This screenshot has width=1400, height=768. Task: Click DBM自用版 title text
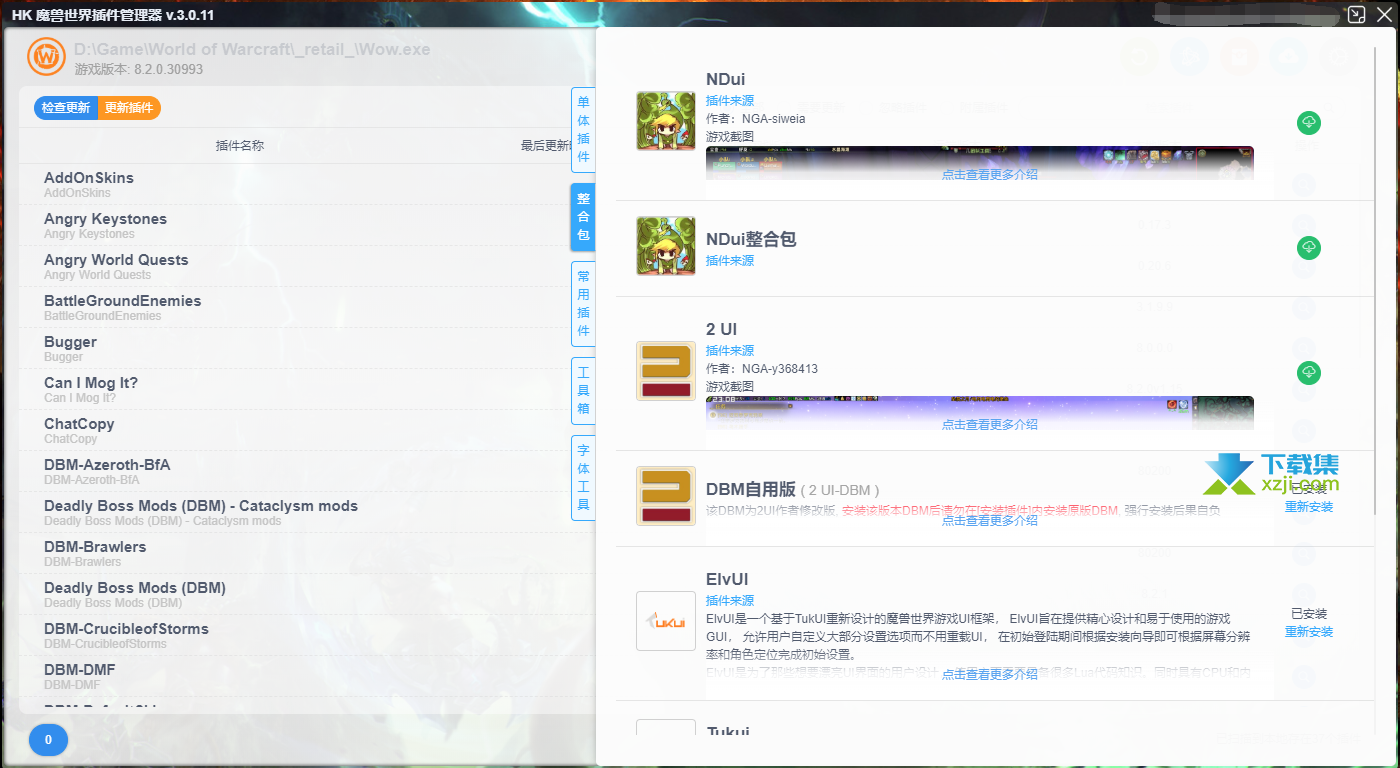(x=751, y=490)
